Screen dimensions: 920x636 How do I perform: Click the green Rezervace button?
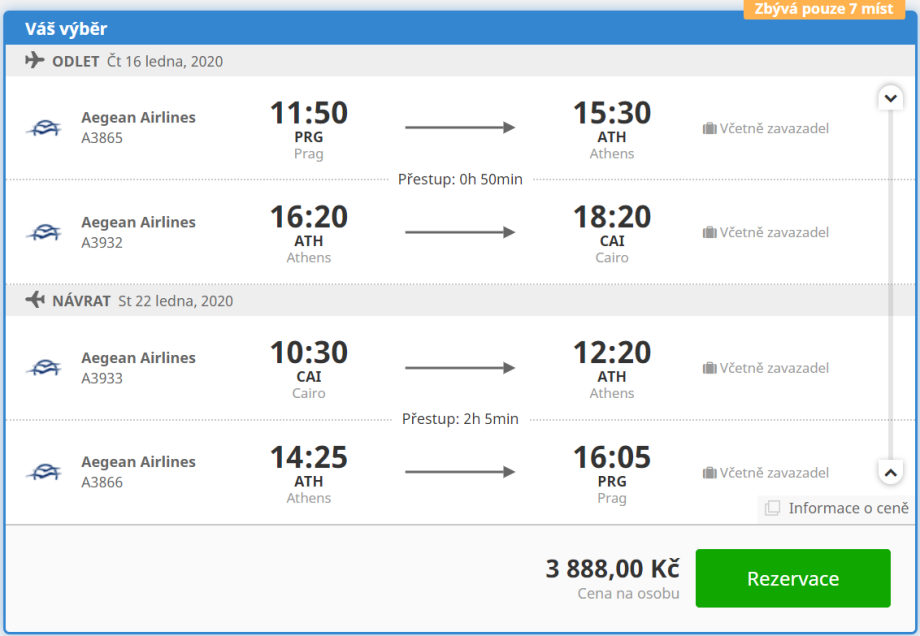coord(792,578)
